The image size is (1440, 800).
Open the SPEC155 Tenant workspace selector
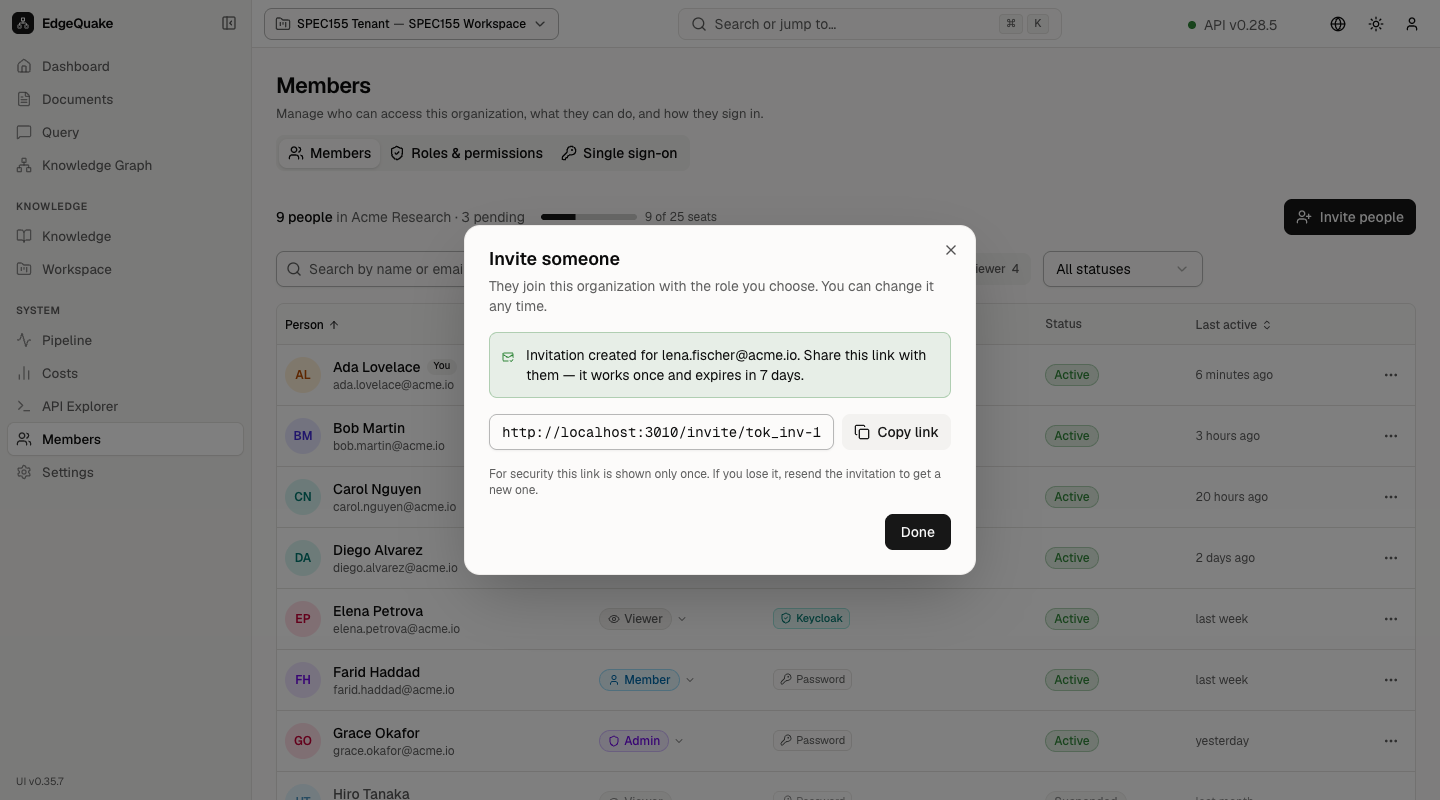411,24
